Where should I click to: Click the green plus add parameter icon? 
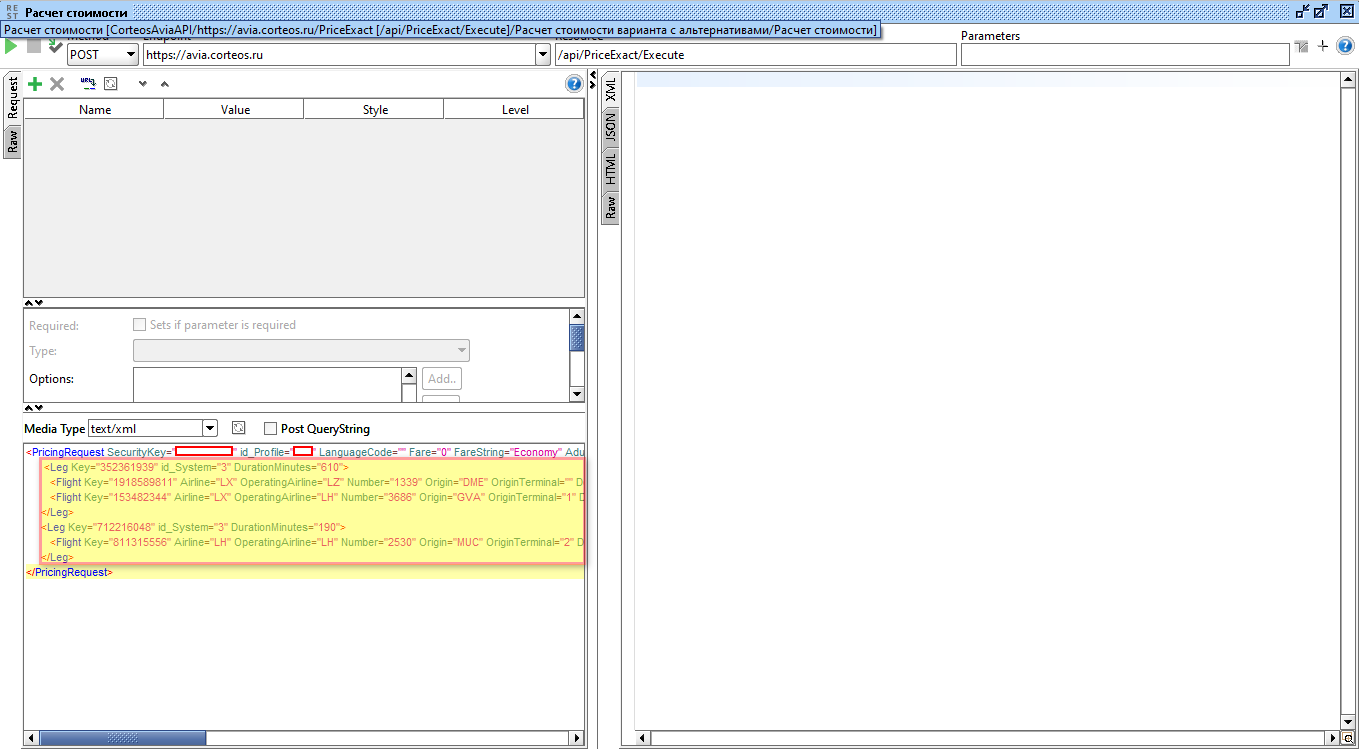coord(35,85)
